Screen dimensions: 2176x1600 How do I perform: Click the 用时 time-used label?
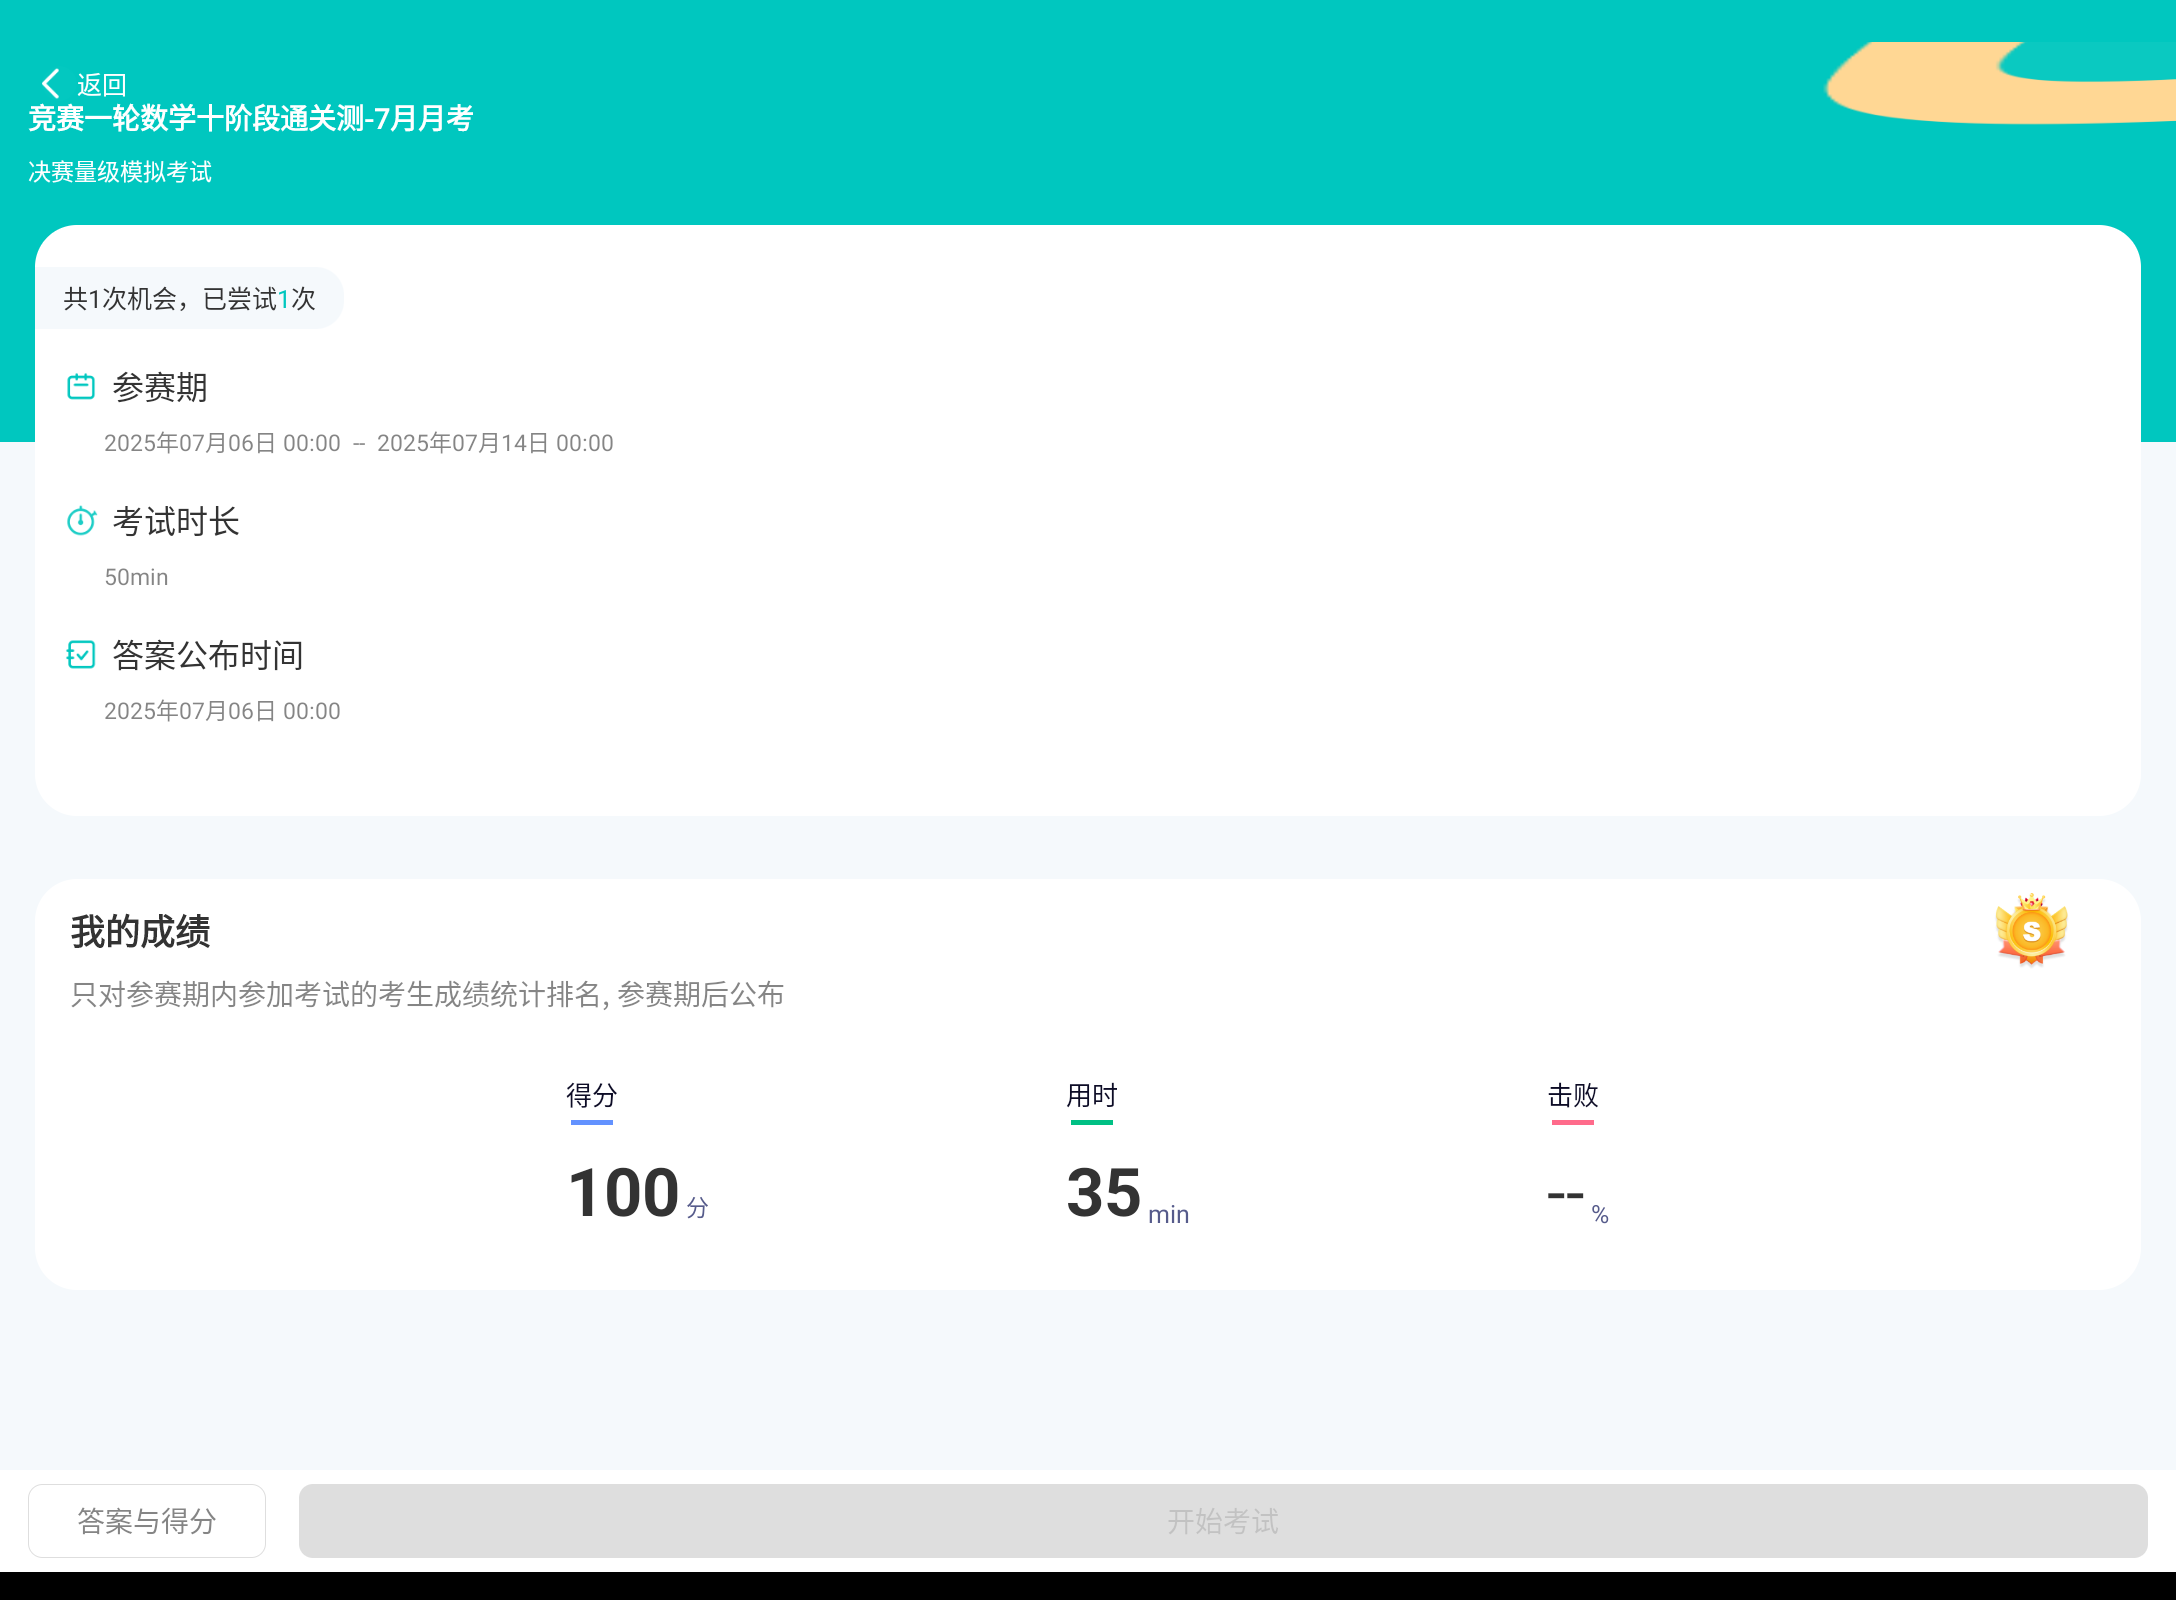(x=1091, y=1096)
